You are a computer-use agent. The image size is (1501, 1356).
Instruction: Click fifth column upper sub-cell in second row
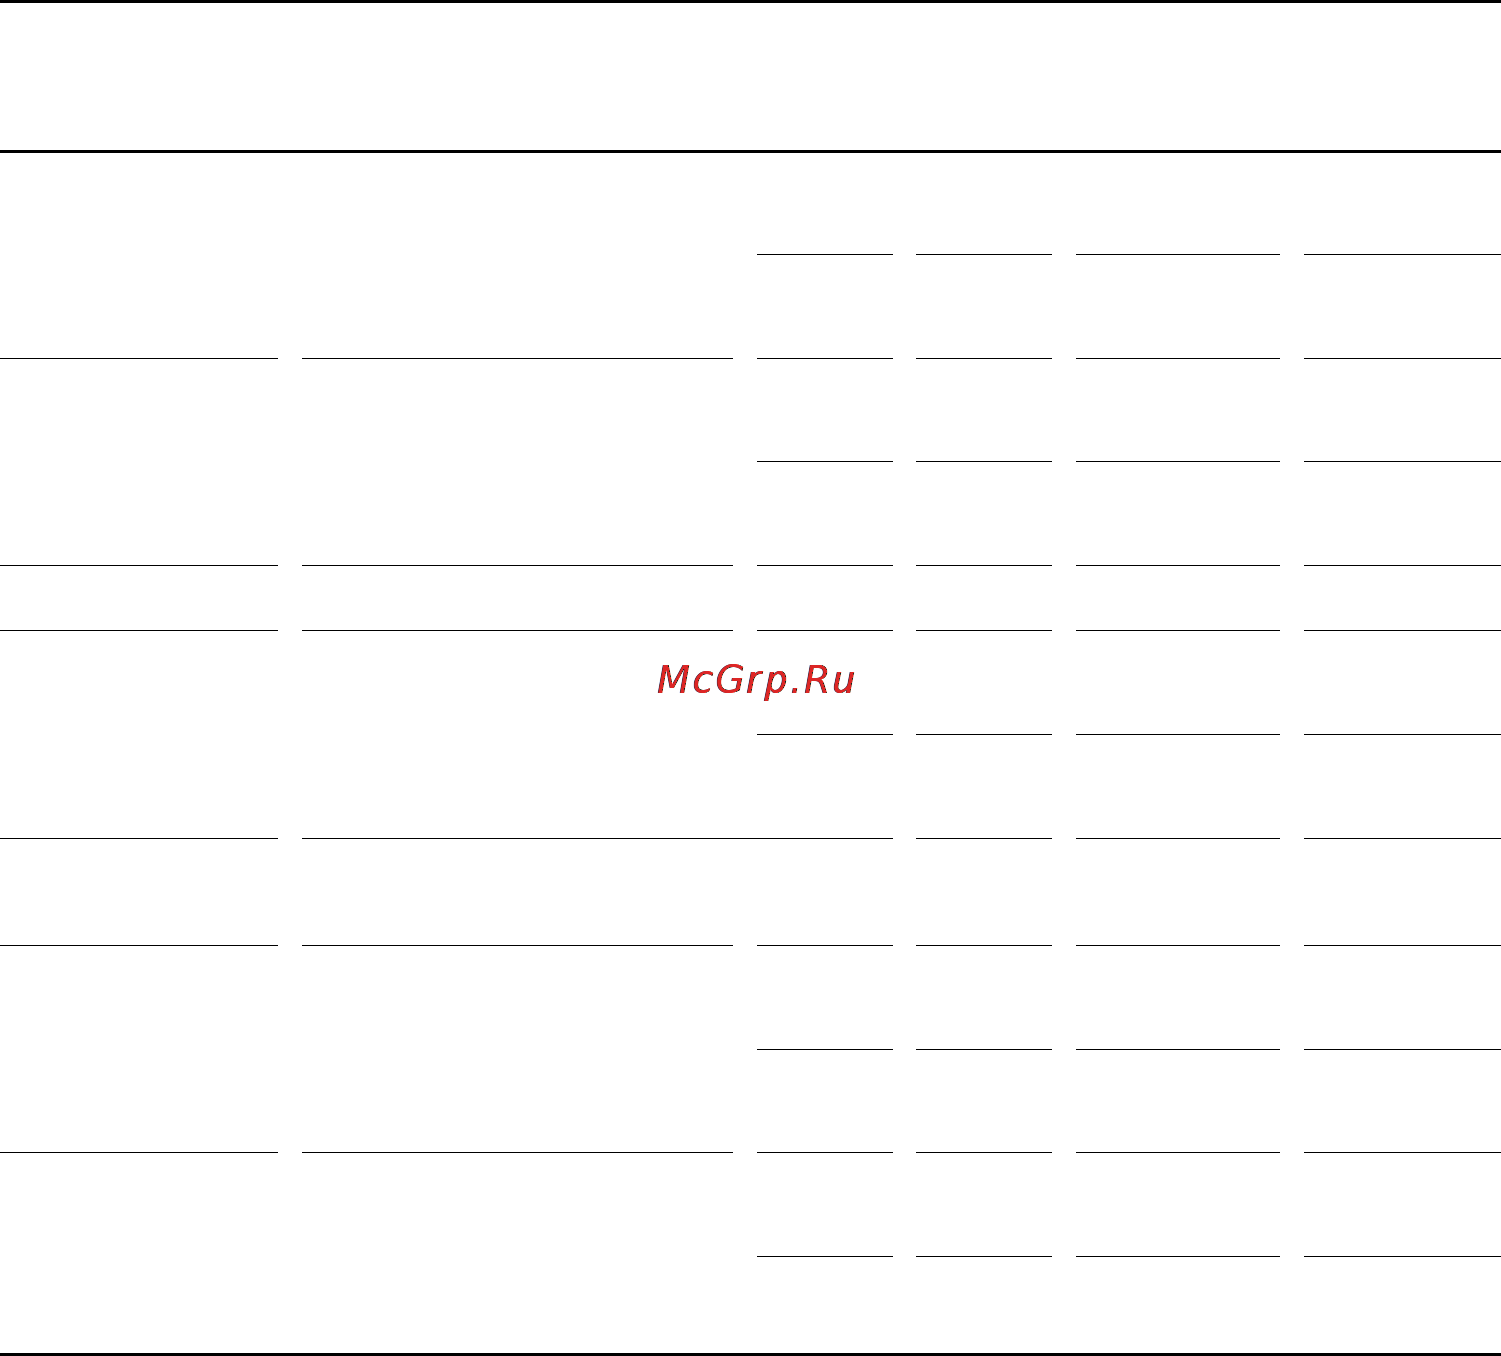[1178, 410]
